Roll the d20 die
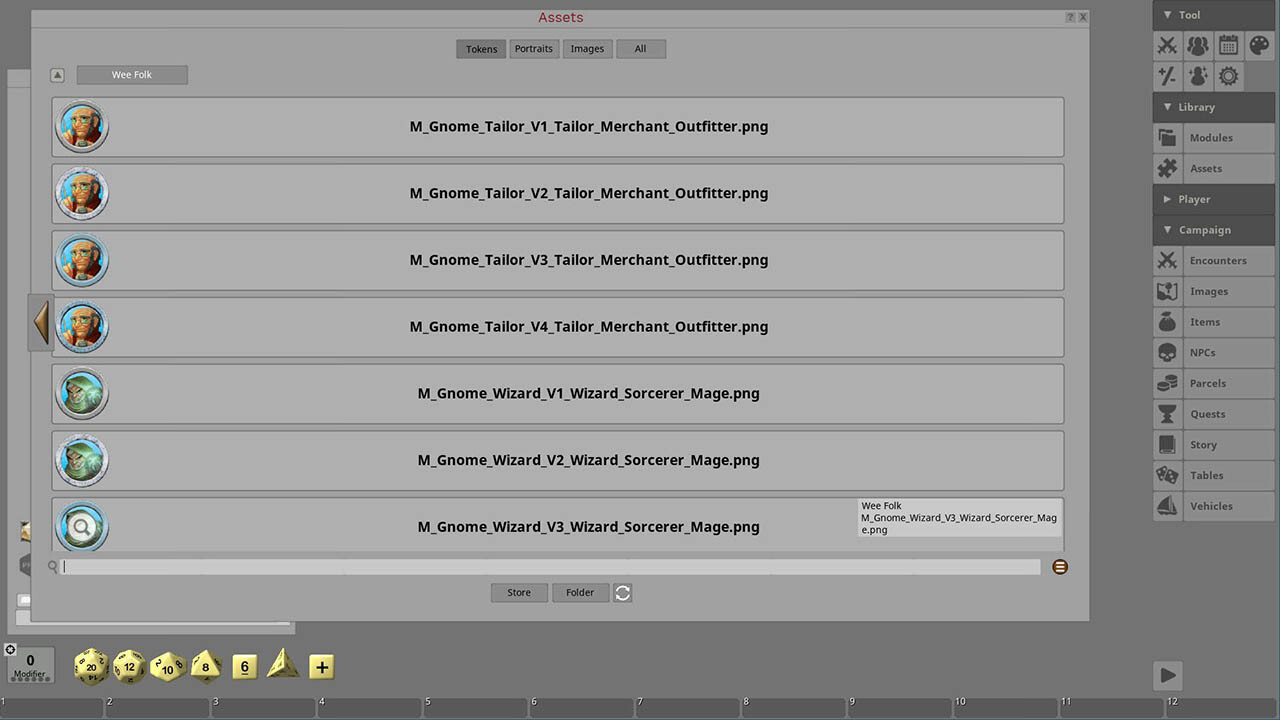1280x720 pixels. tap(91, 666)
